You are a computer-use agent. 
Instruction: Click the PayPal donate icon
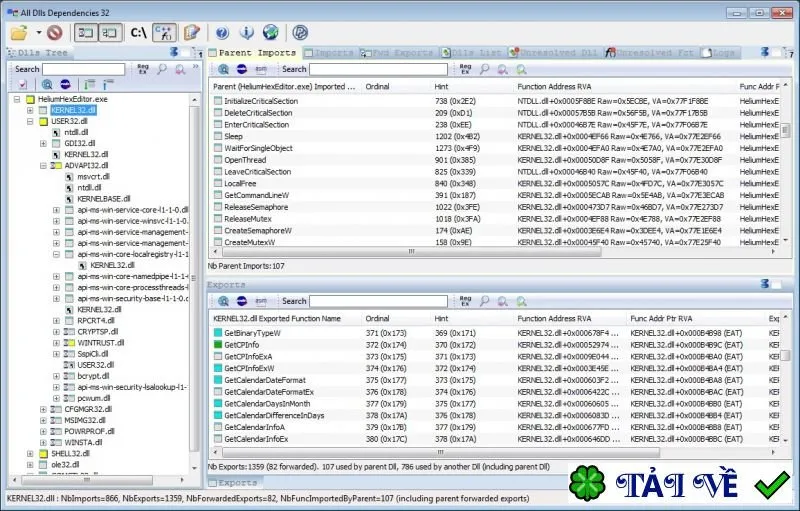click(x=300, y=33)
